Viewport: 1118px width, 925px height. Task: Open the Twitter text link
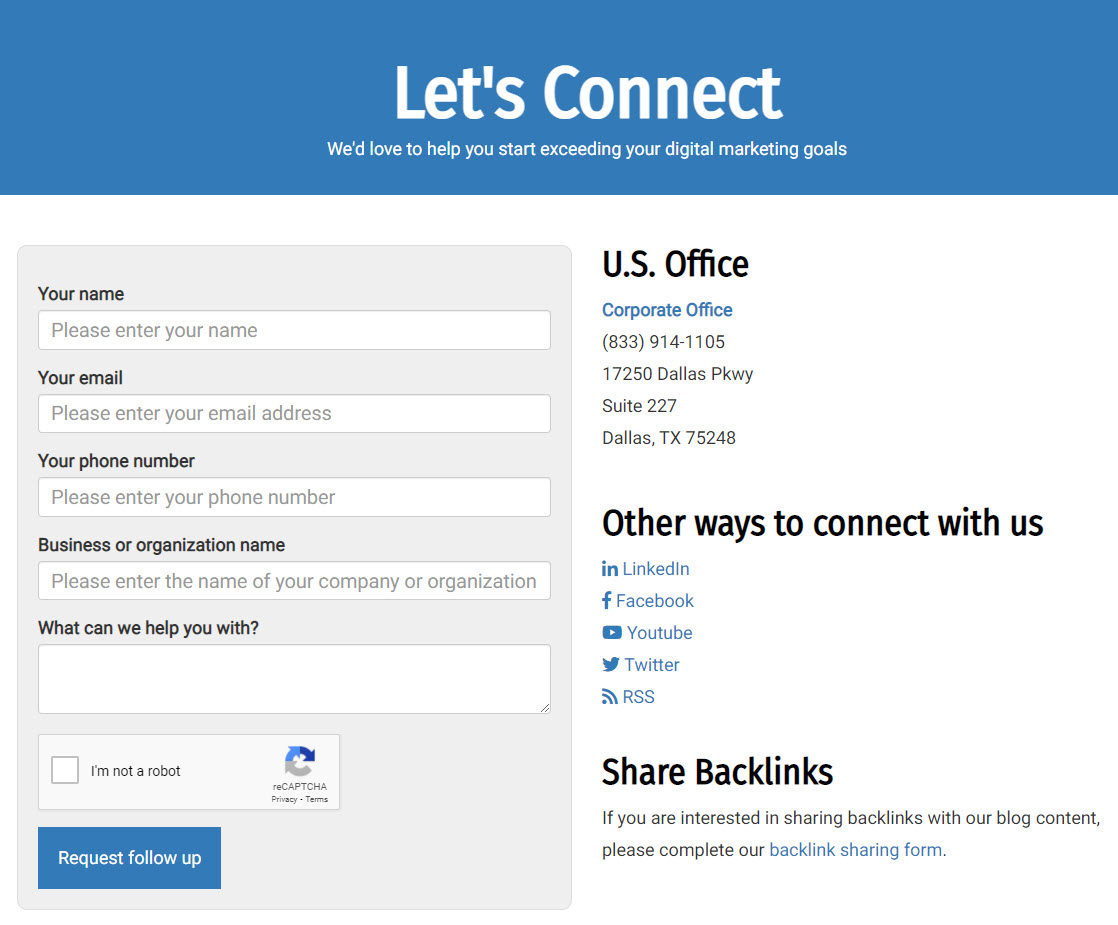tap(652, 665)
